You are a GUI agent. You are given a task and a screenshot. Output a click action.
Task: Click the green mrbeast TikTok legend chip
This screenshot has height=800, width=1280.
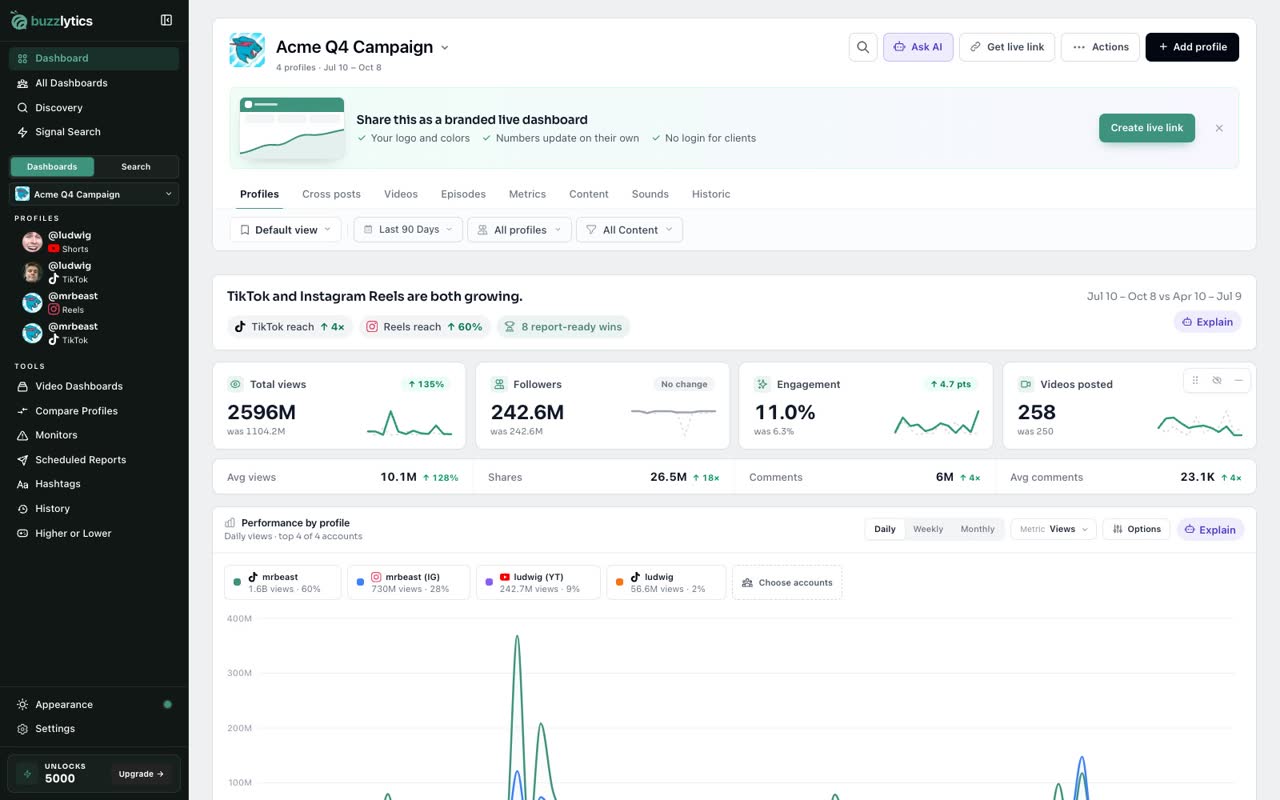[283, 583]
